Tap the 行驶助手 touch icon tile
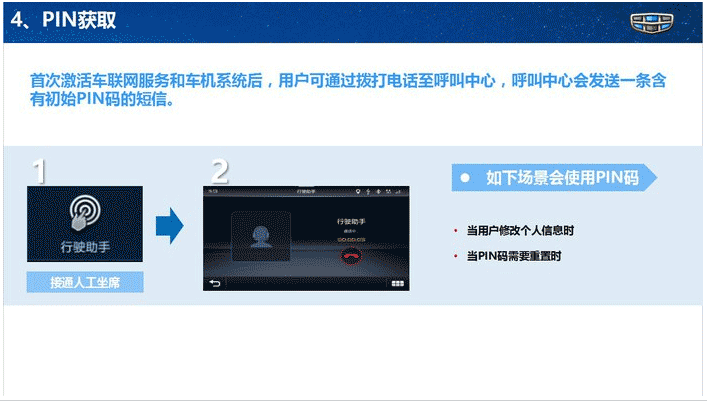Screen dimensions: 707x402 85,224
